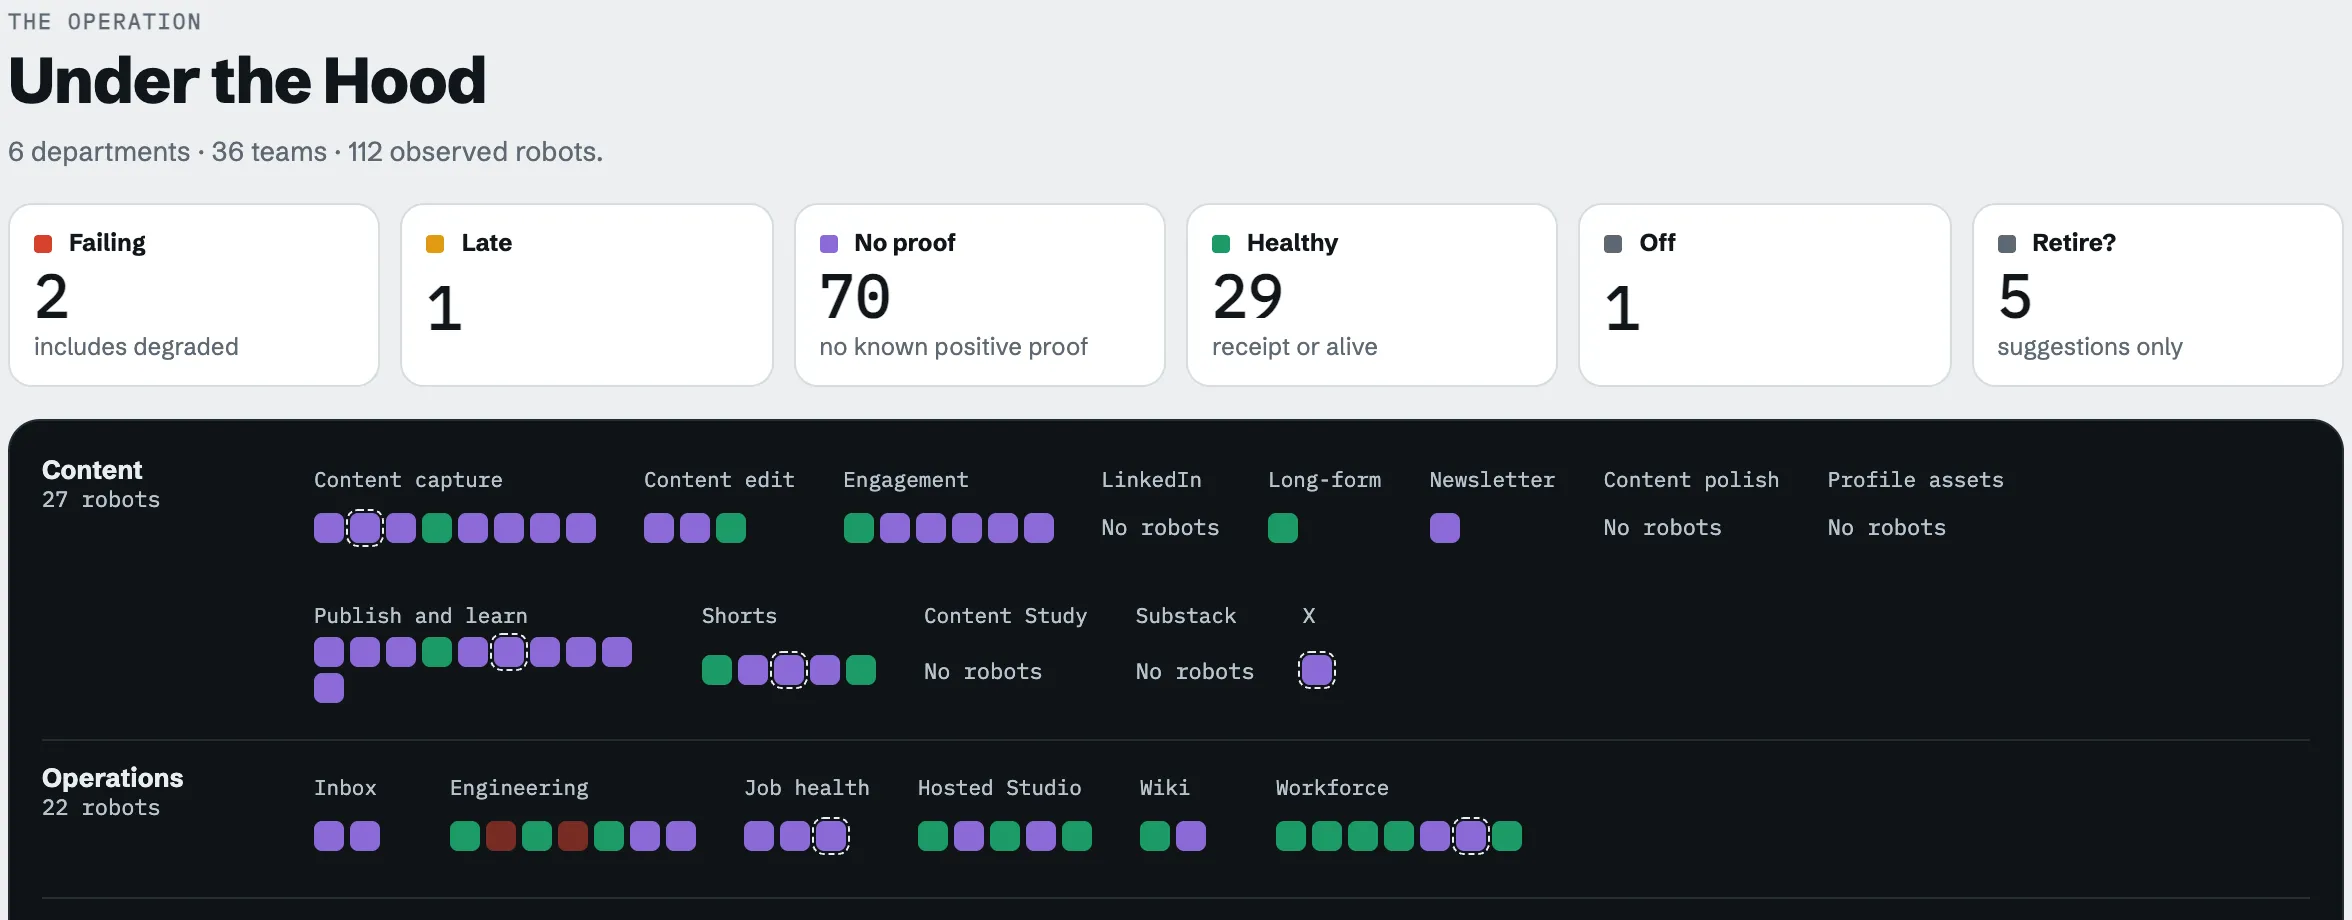Click the Workforce team label
2352x920 pixels.
click(1332, 788)
